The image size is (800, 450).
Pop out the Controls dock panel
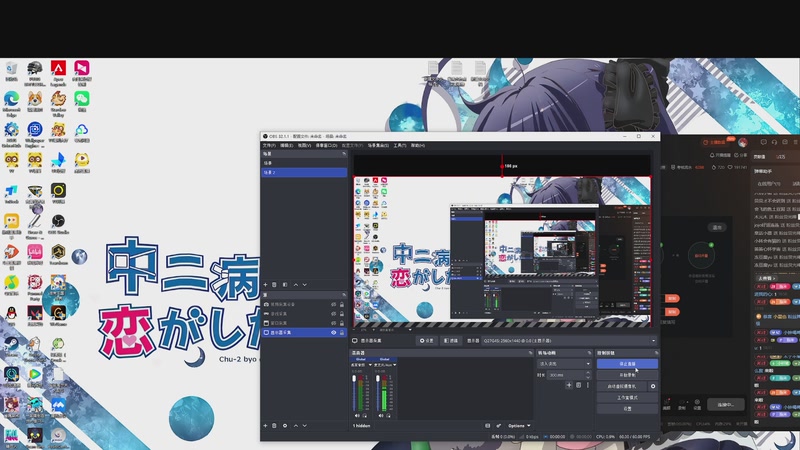656,353
